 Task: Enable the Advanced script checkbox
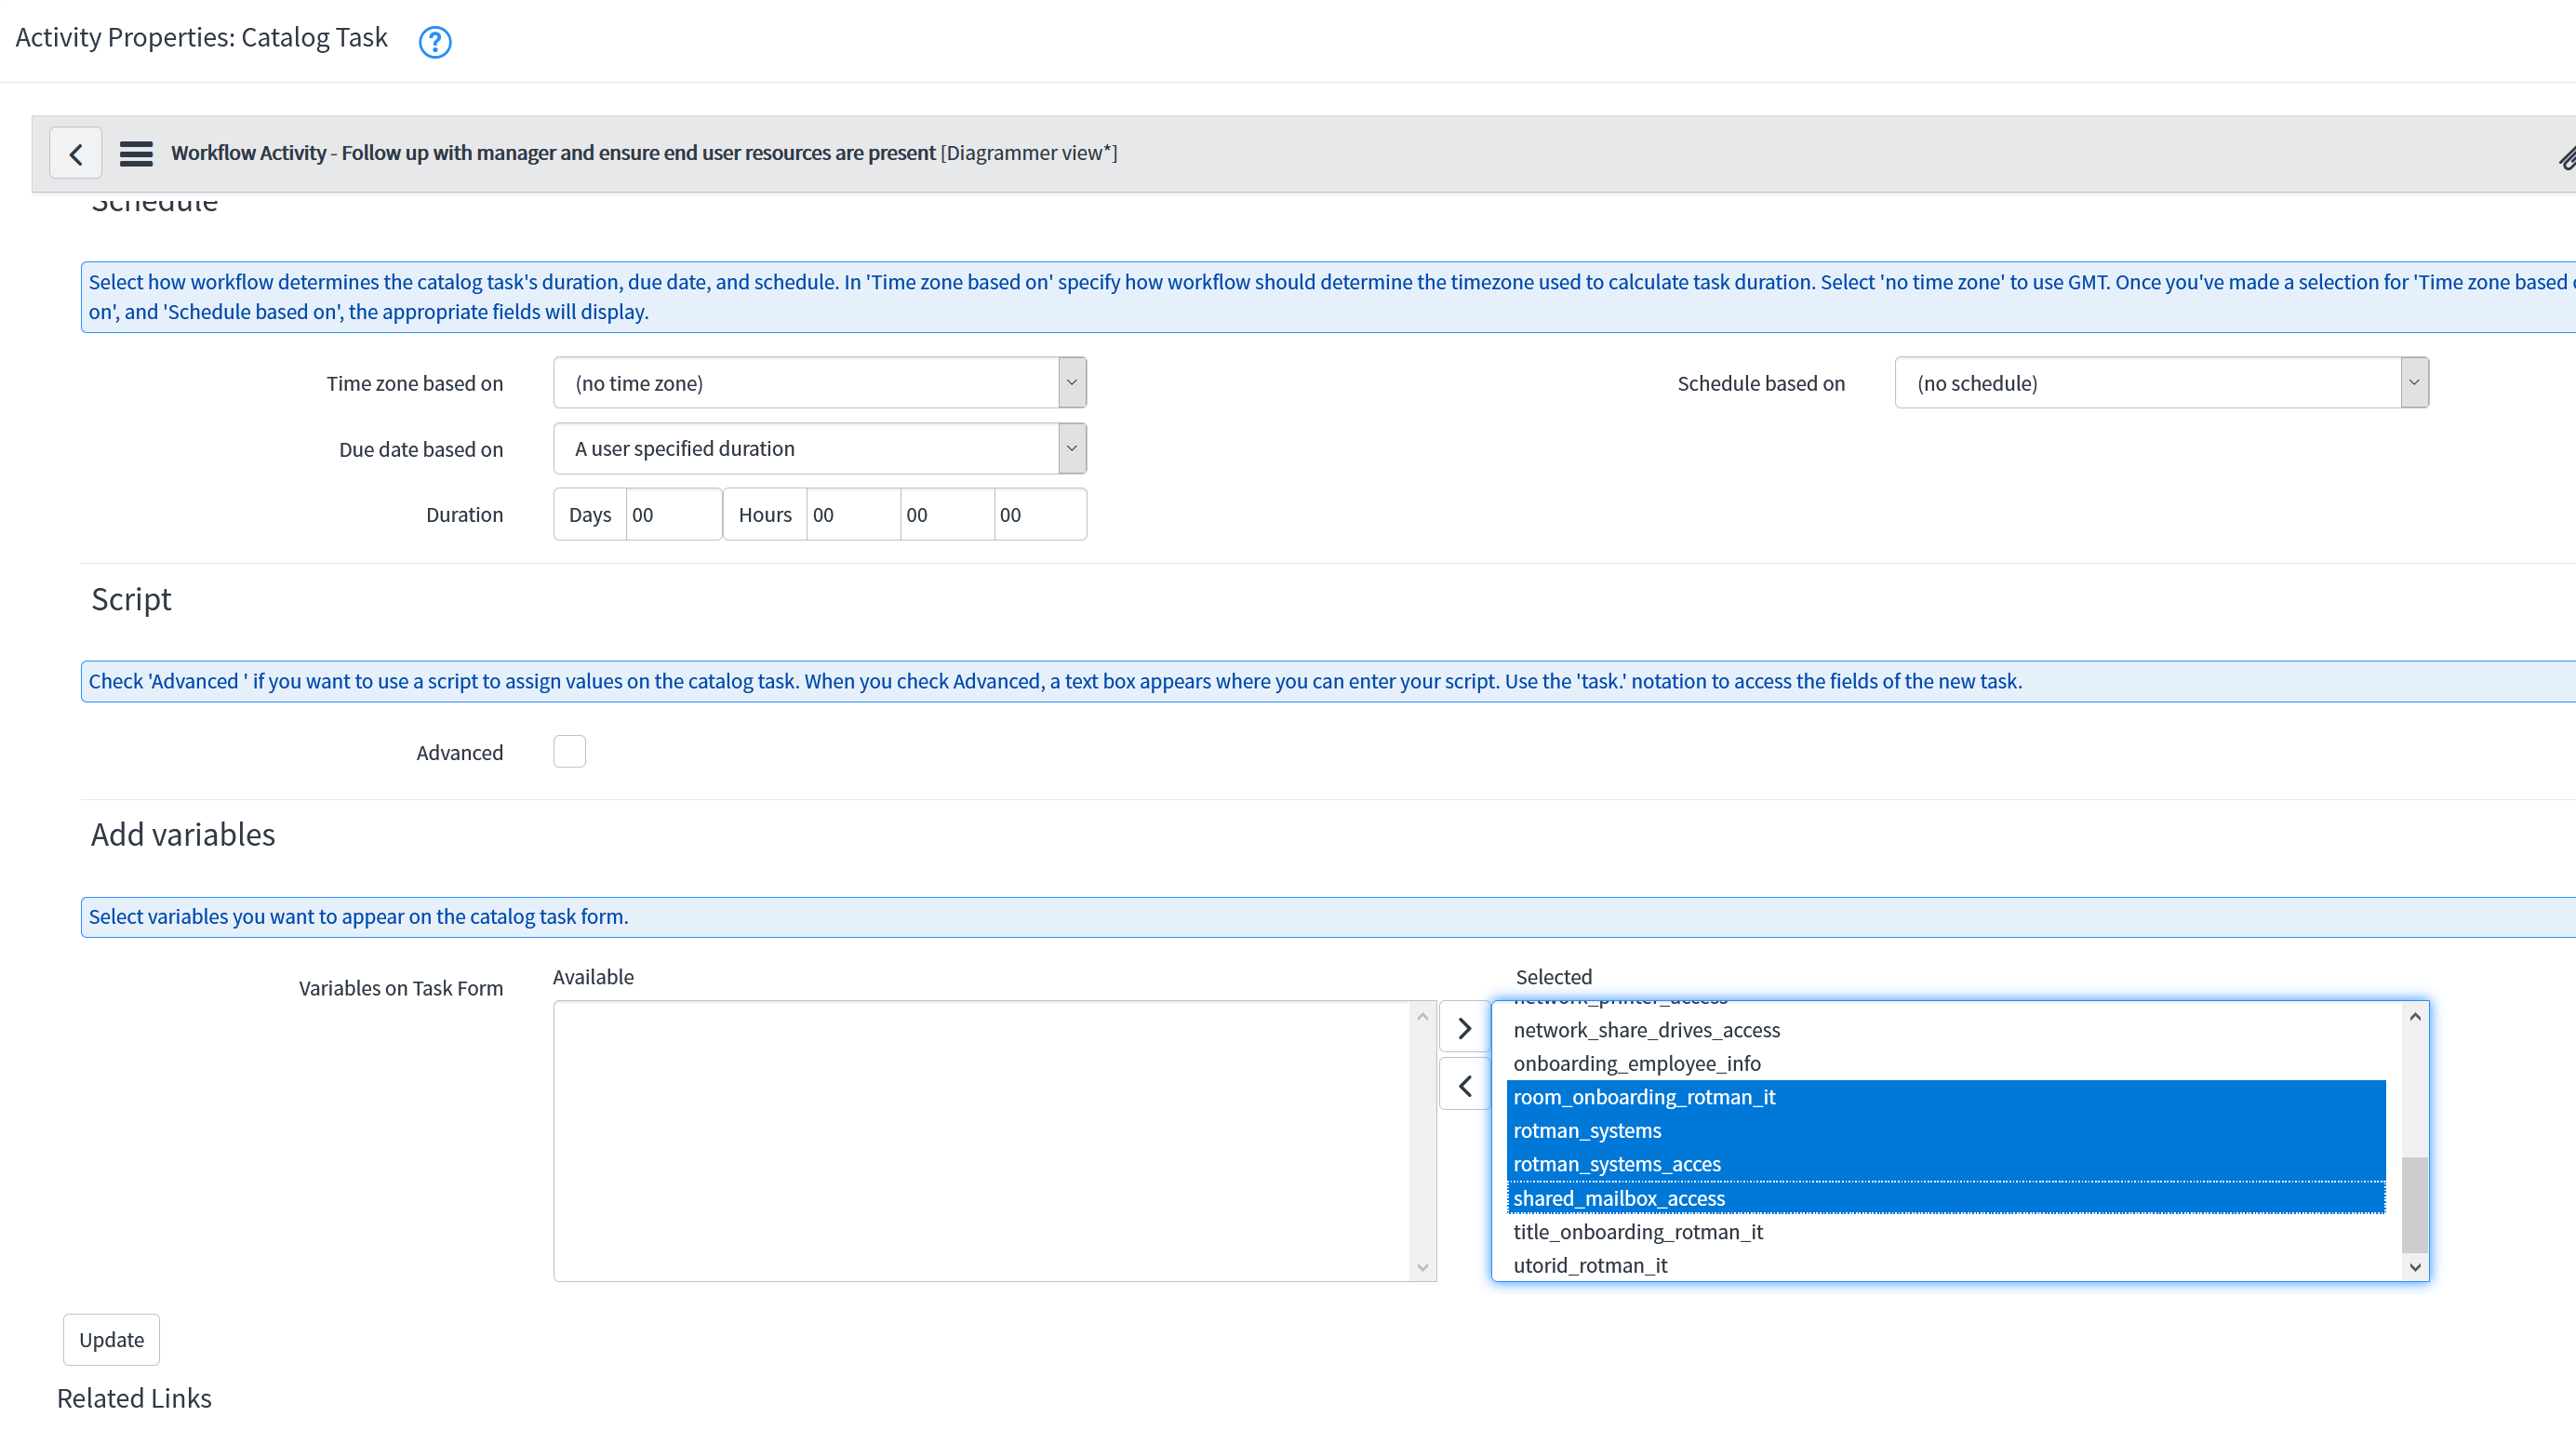tap(569, 751)
